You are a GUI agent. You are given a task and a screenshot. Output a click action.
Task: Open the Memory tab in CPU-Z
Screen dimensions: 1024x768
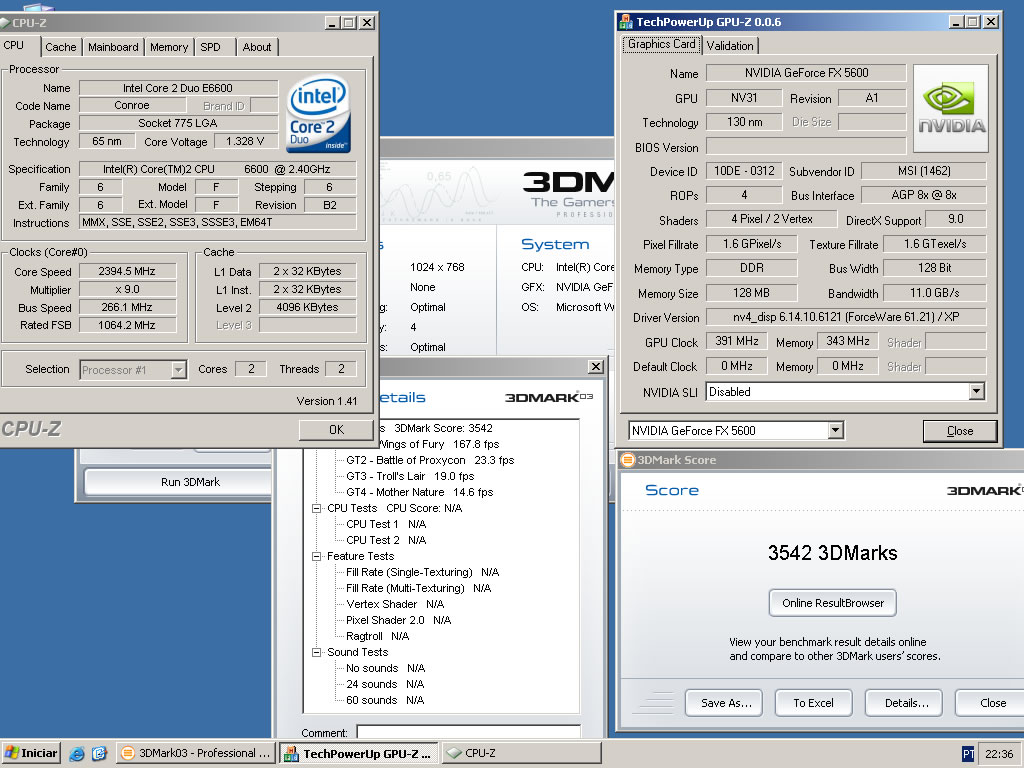tap(168, 47)
